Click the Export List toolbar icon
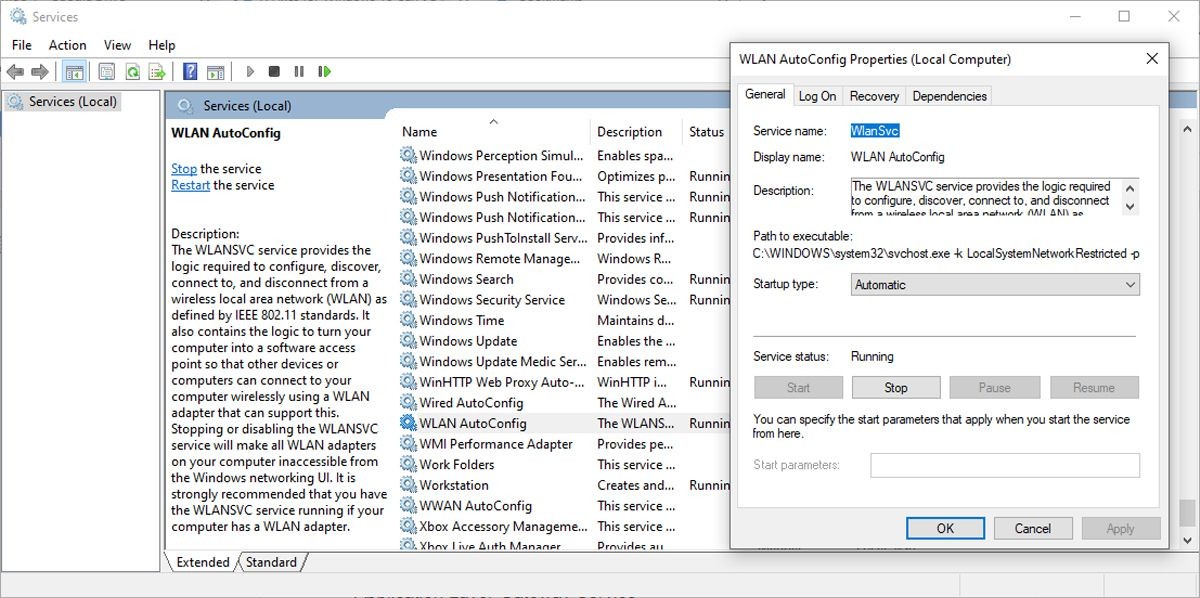Image resolution: width=1200 pixels, height=598 pixels. click(x=157, y=72)
